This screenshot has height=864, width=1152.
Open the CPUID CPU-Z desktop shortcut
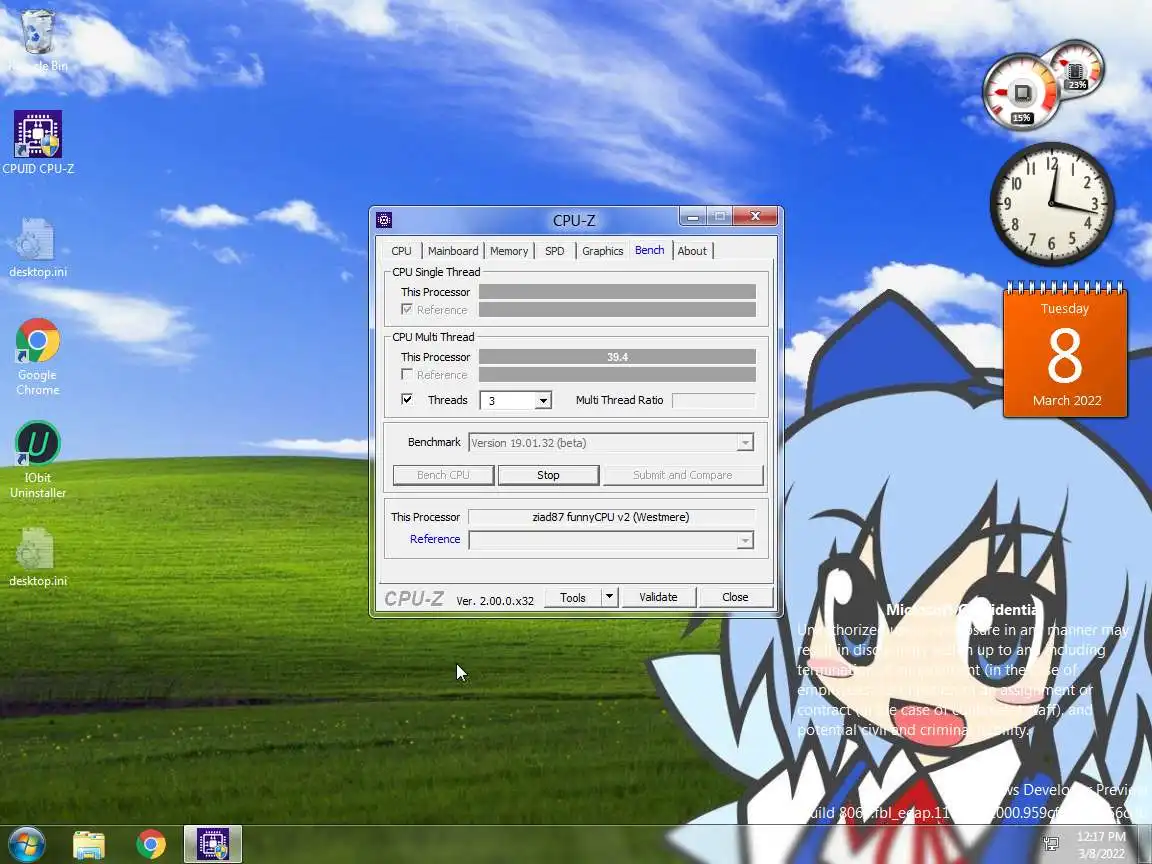coord(37,143)
